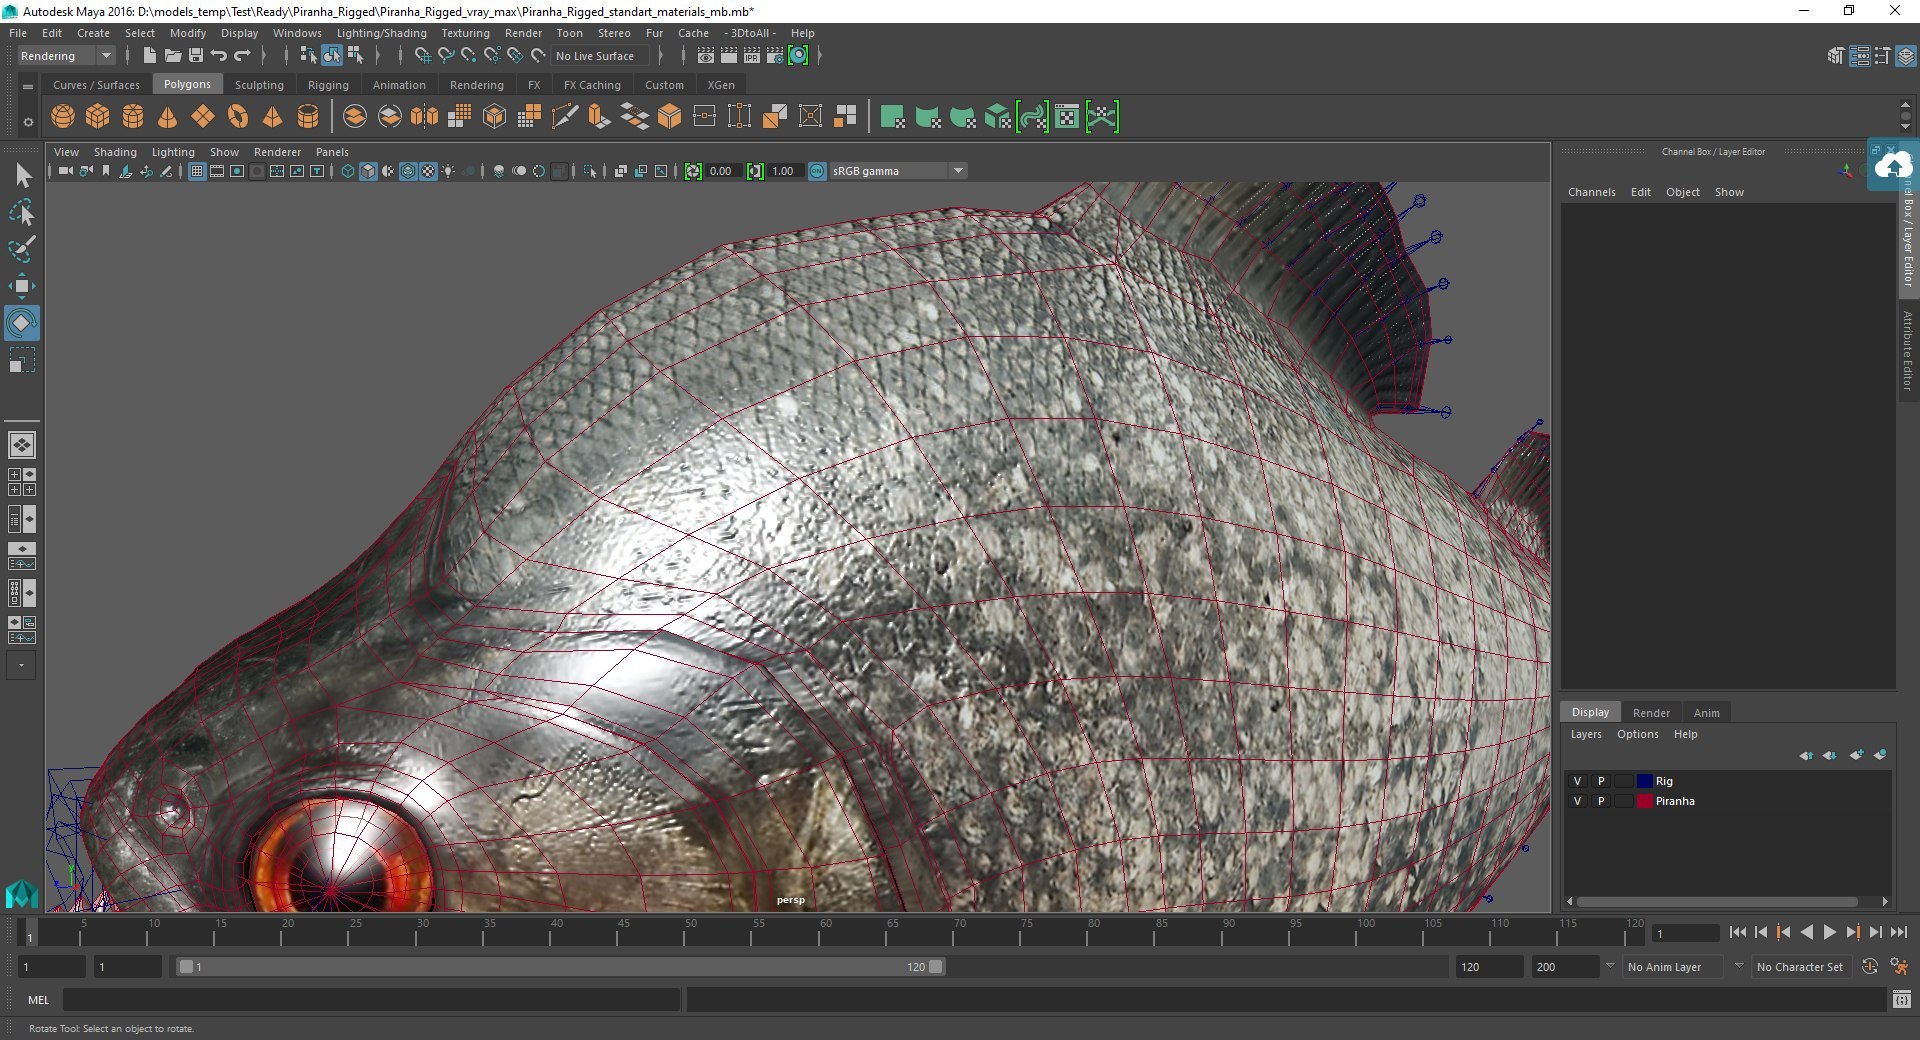The image size is (1920, 1040).
Task: Click the Auto keyframe toggle icon
Action: tap(1869, 967)
